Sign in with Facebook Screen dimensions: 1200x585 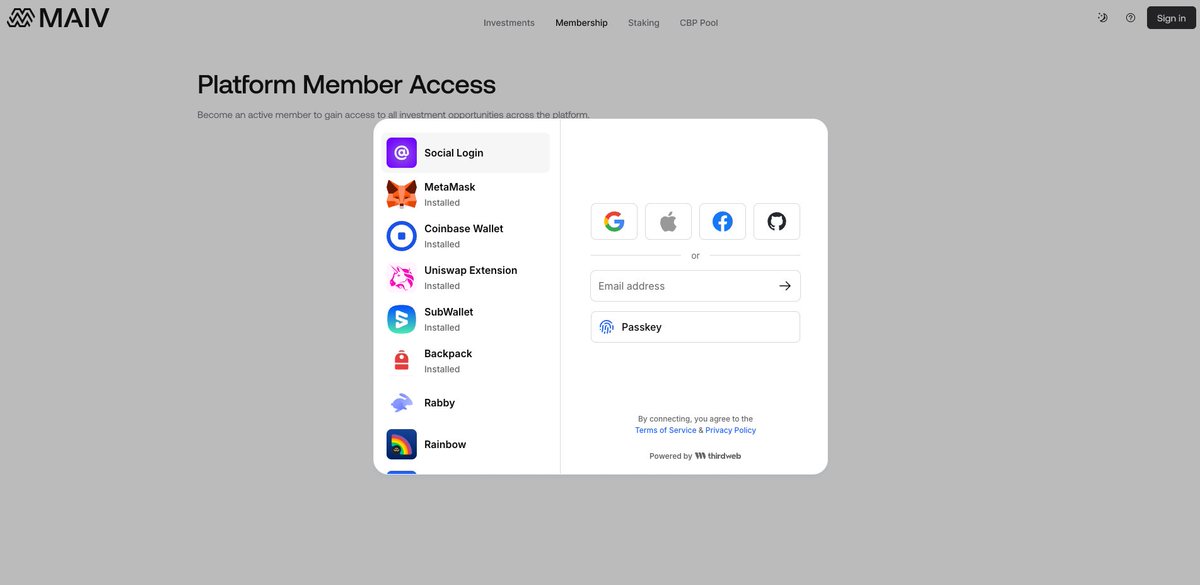coord(722,222)
